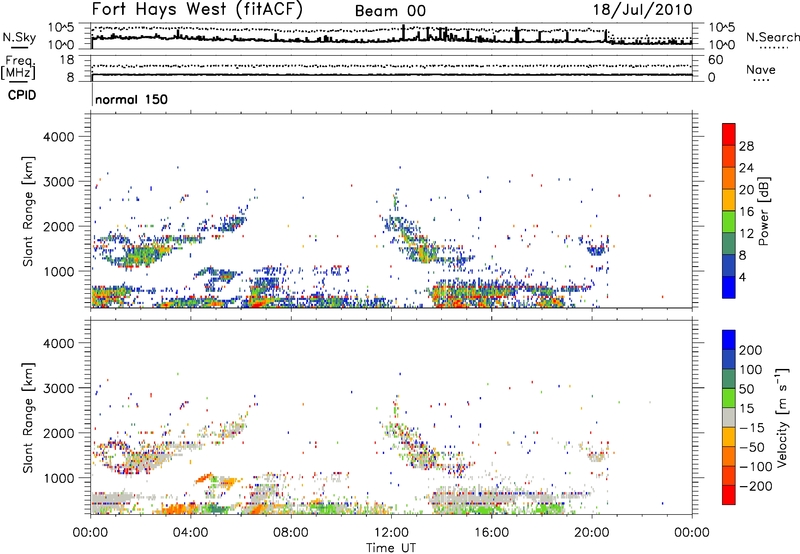Click the '50' Velocity colorbar label
800x554 pixels.
coord(747,389)
